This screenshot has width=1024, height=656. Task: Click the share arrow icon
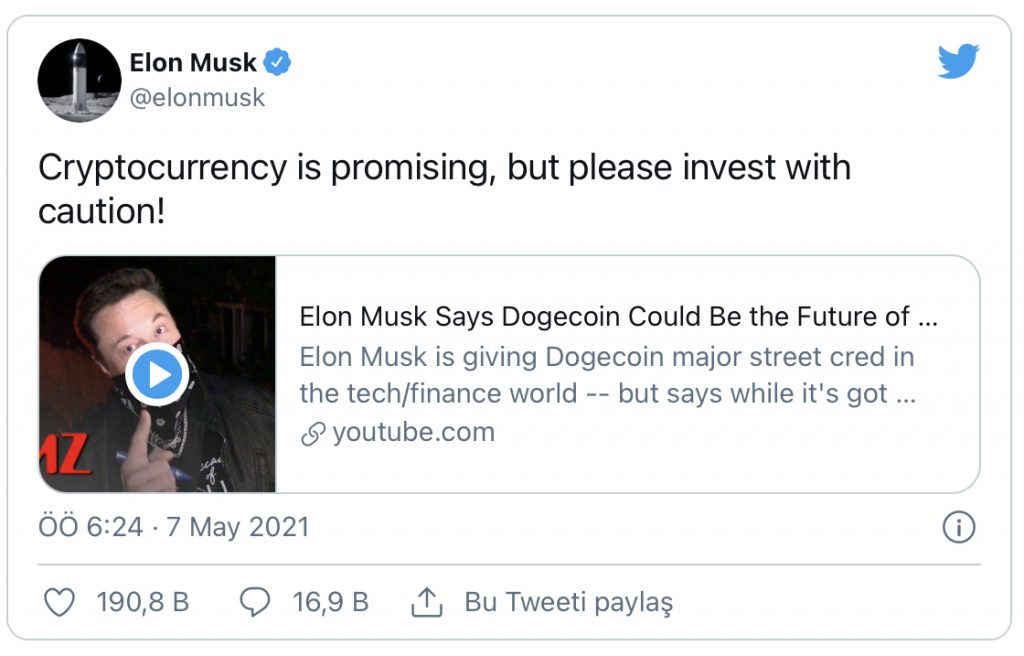[427, 602]
